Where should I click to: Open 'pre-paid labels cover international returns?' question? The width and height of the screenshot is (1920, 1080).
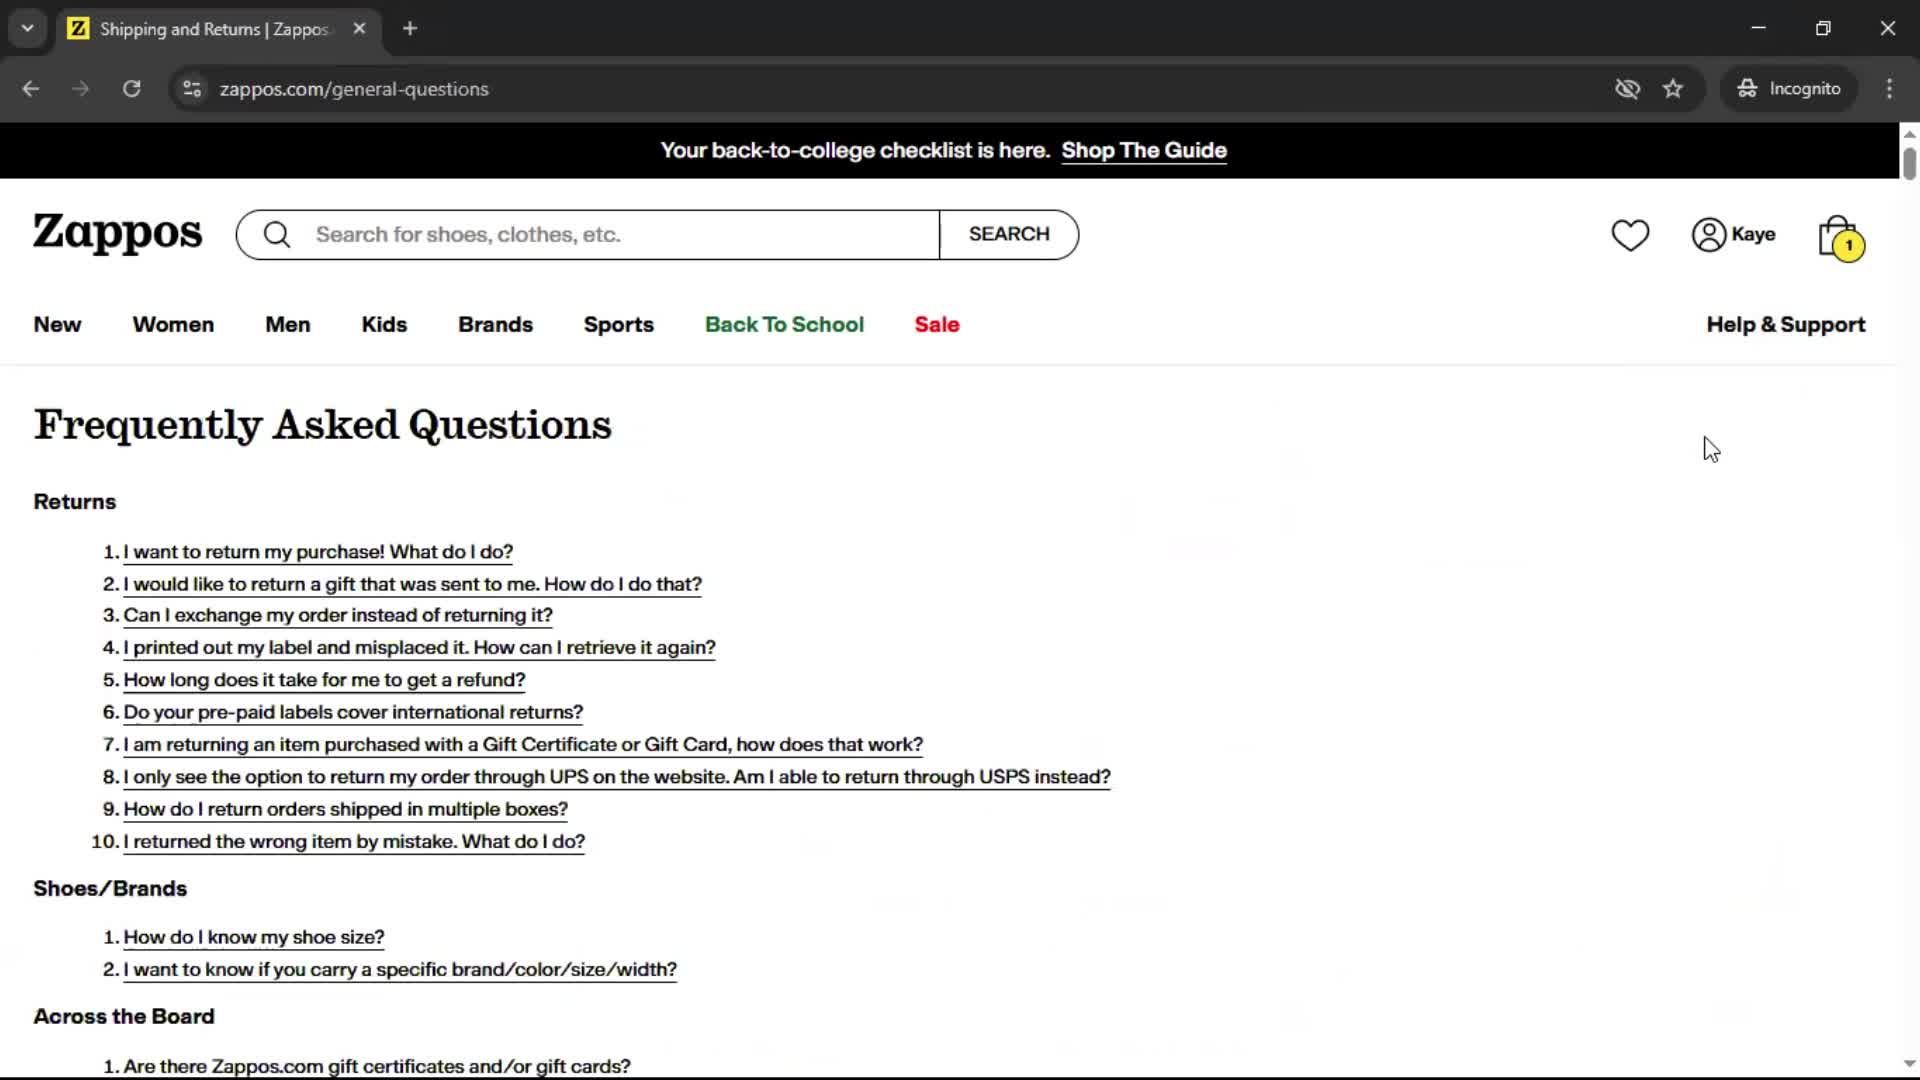(x=353, y=712)
